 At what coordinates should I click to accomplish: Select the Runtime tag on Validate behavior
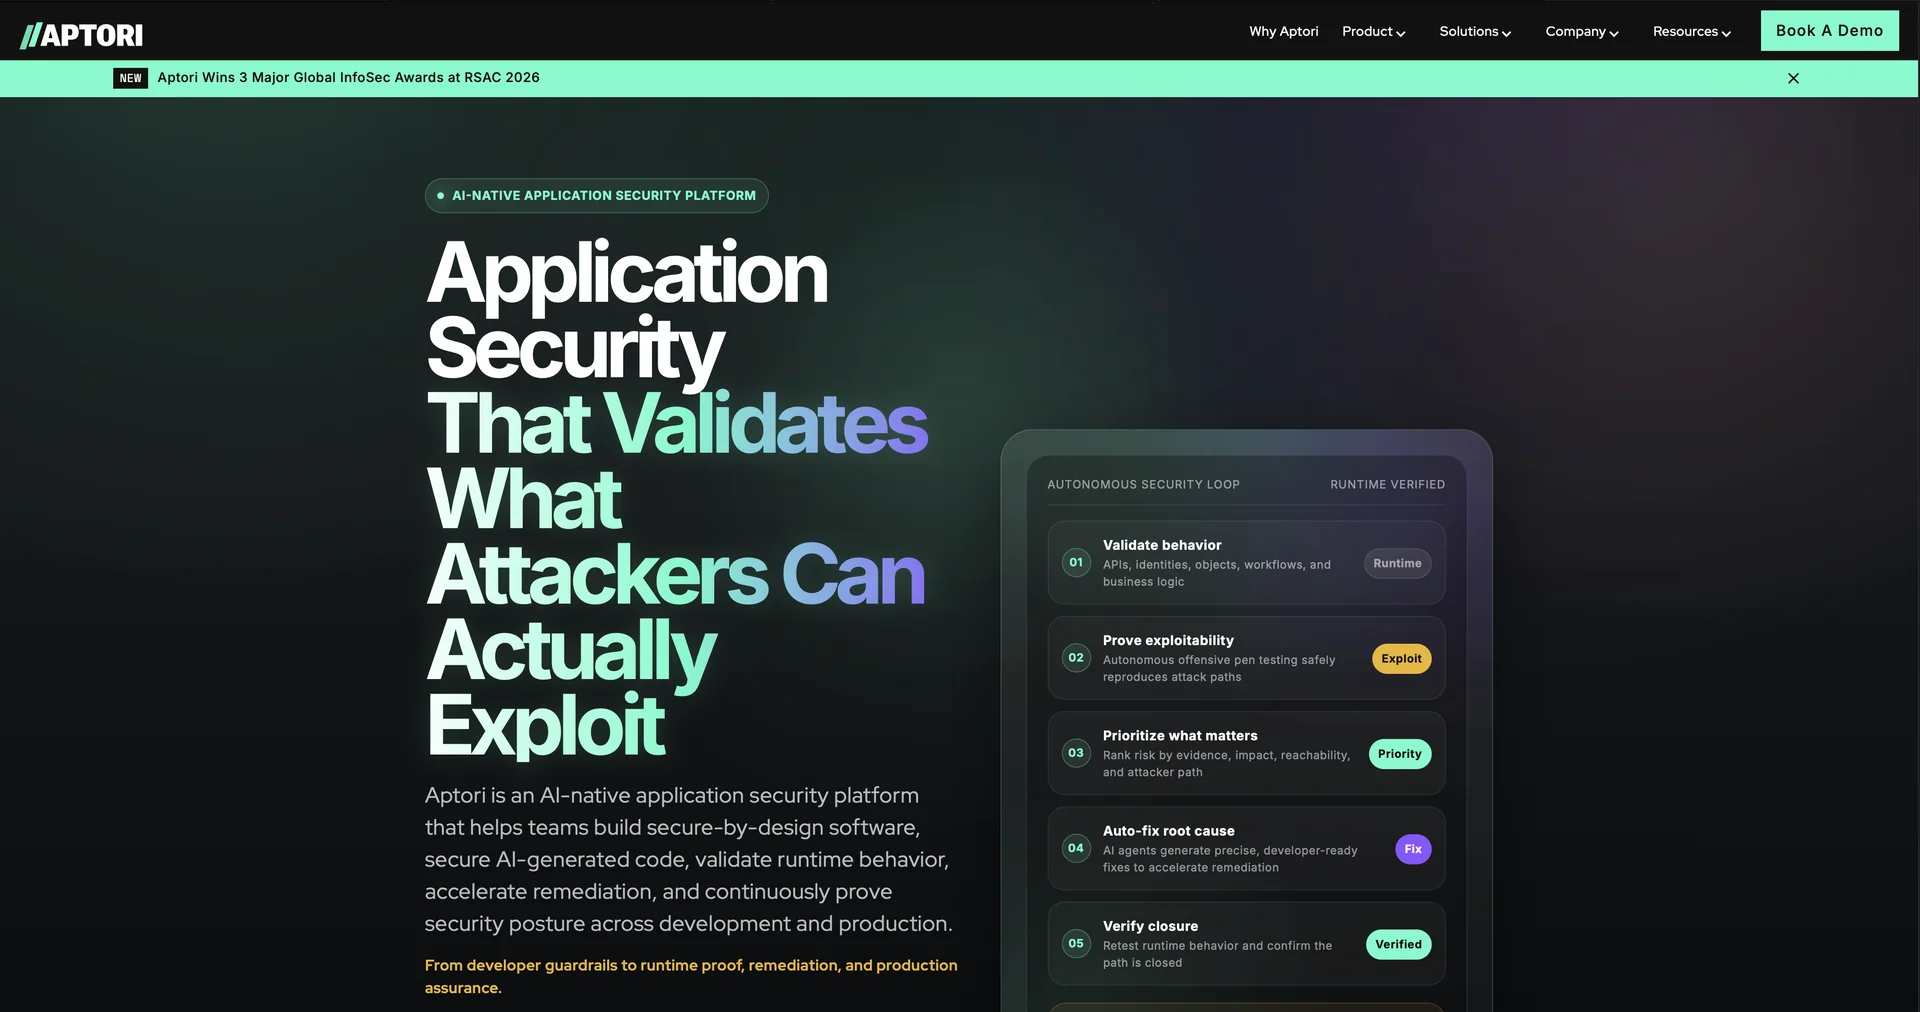[1397, 563]
